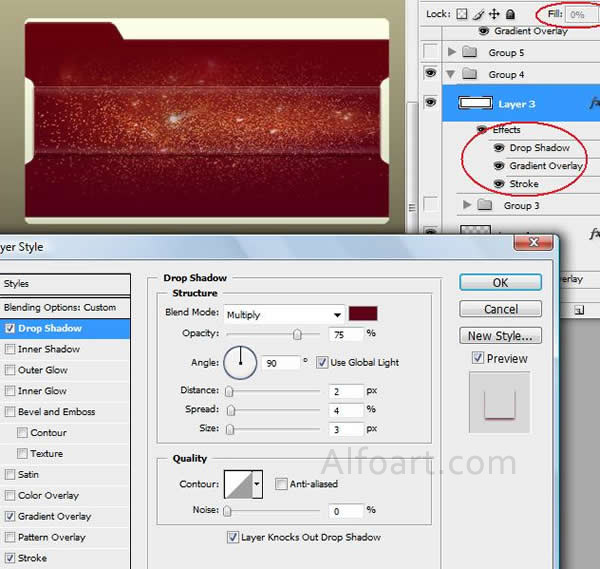This screenshot has width=600, height=569.
Task: Open the Styles presets entry
Action: pyautogui.click(x=65, y=284)
